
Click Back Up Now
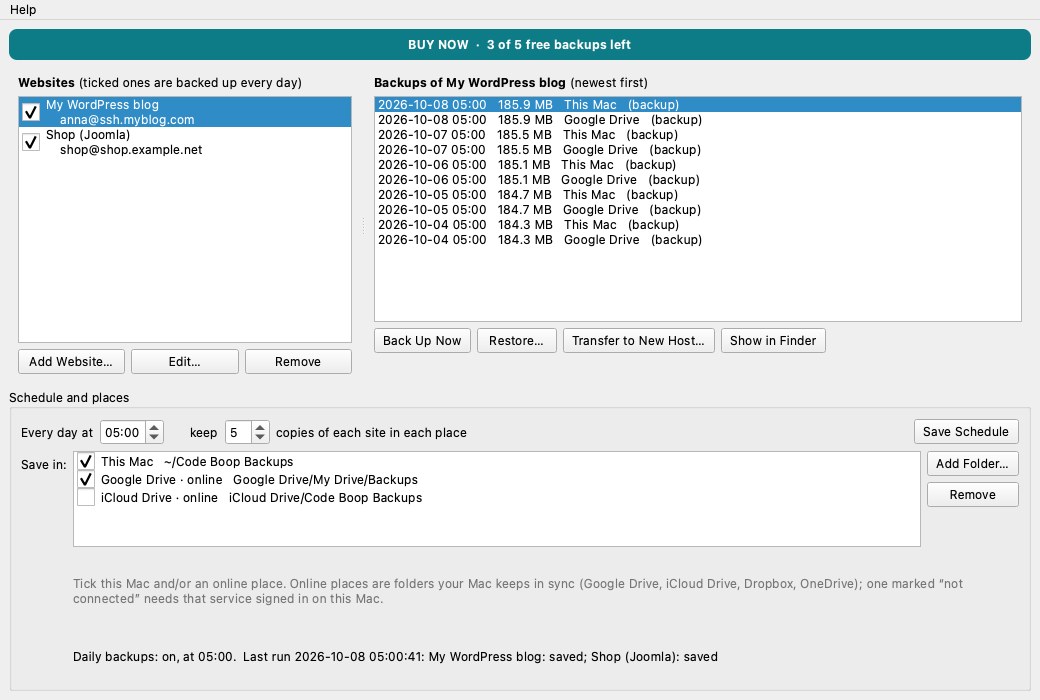[422, 340]
